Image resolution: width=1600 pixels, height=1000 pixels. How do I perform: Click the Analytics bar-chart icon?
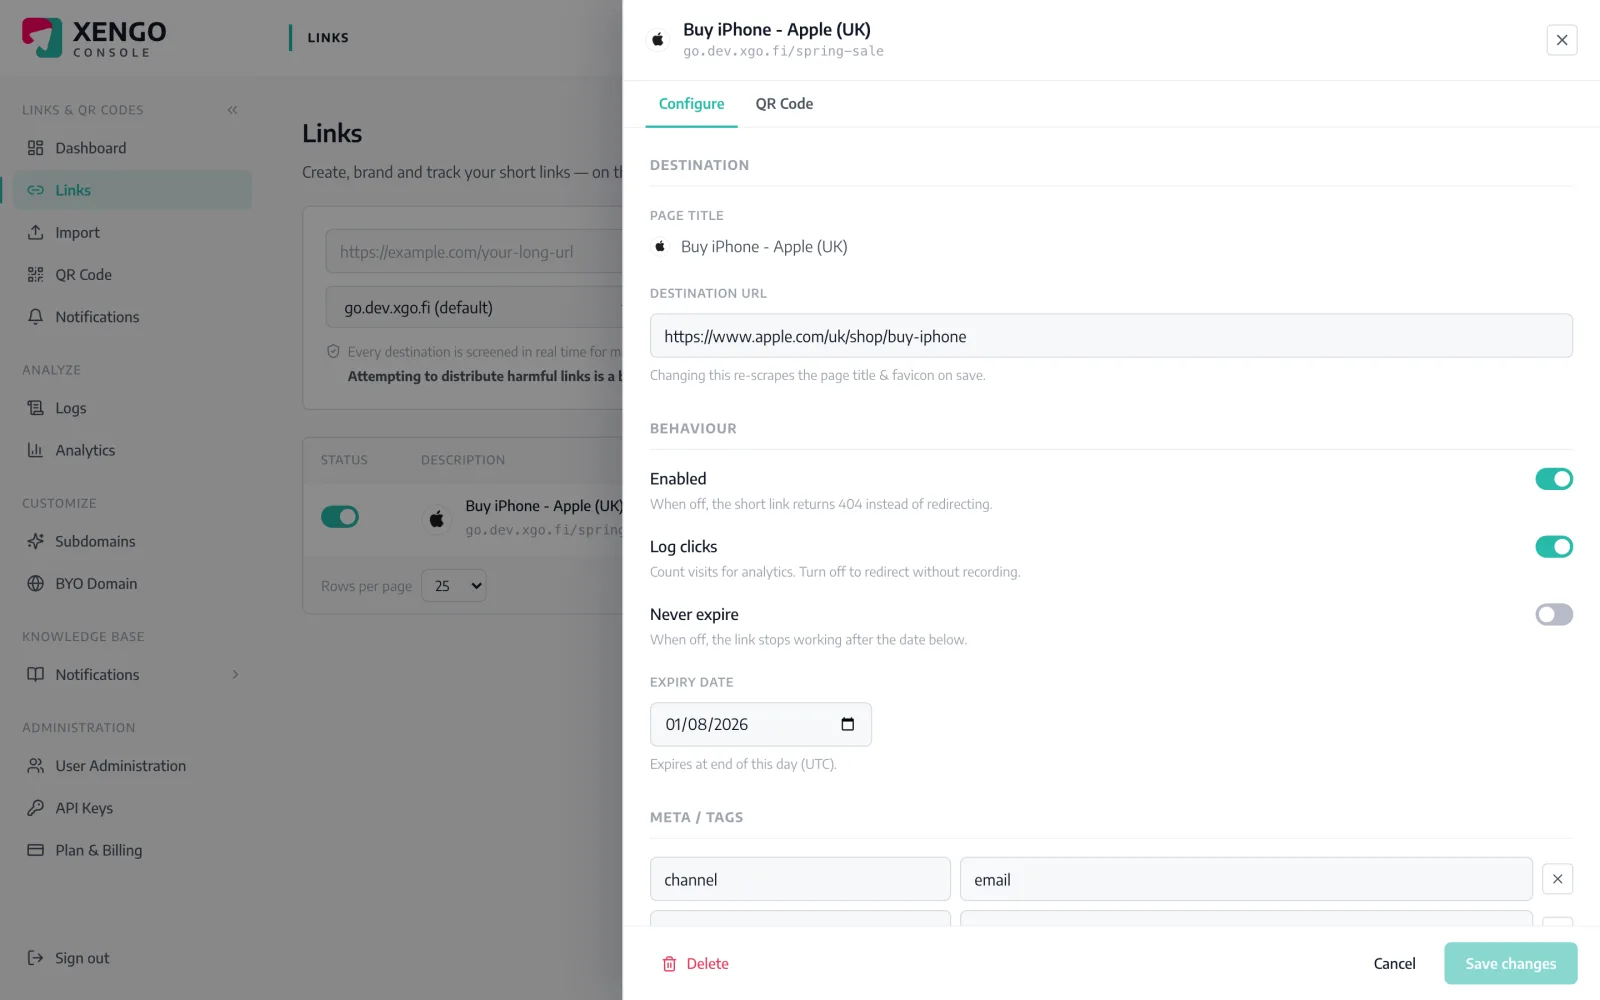[x=35, y=450]
